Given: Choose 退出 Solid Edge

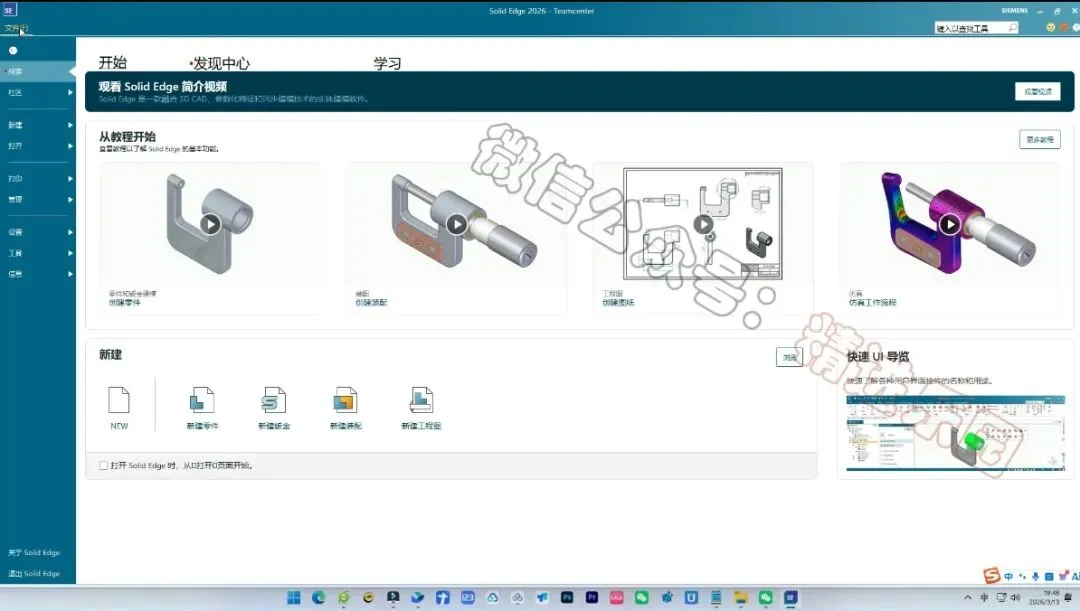Looking at the screenshot, I should [x=34, y=573].
